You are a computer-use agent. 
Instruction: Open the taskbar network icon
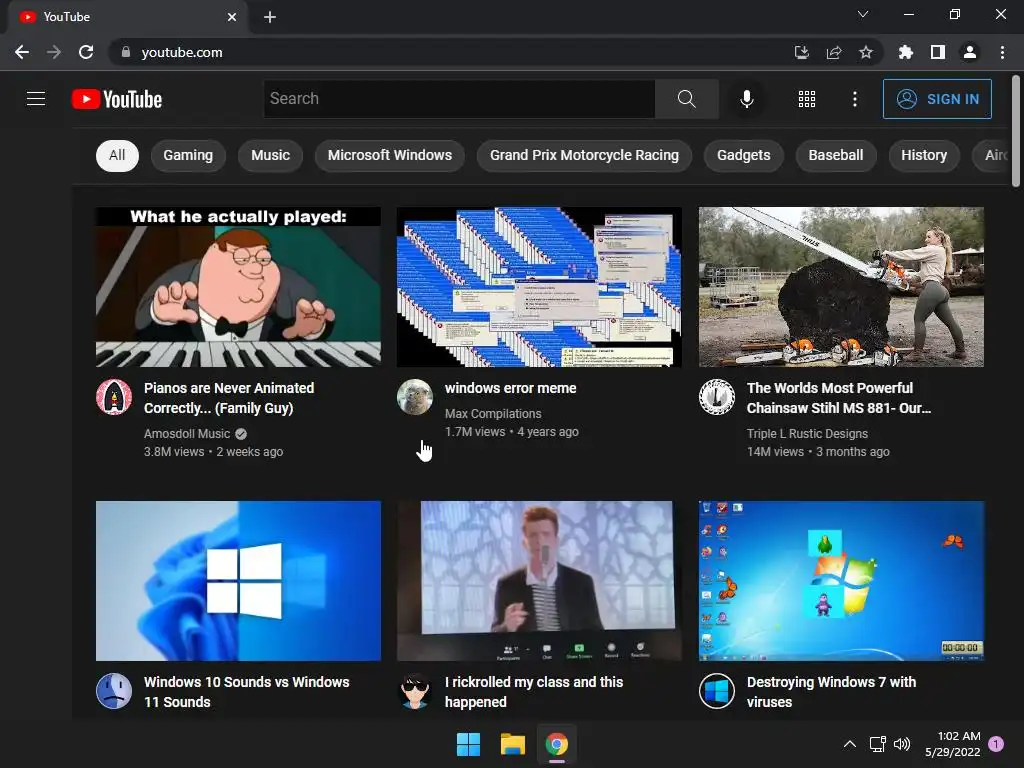click(877, 744)
